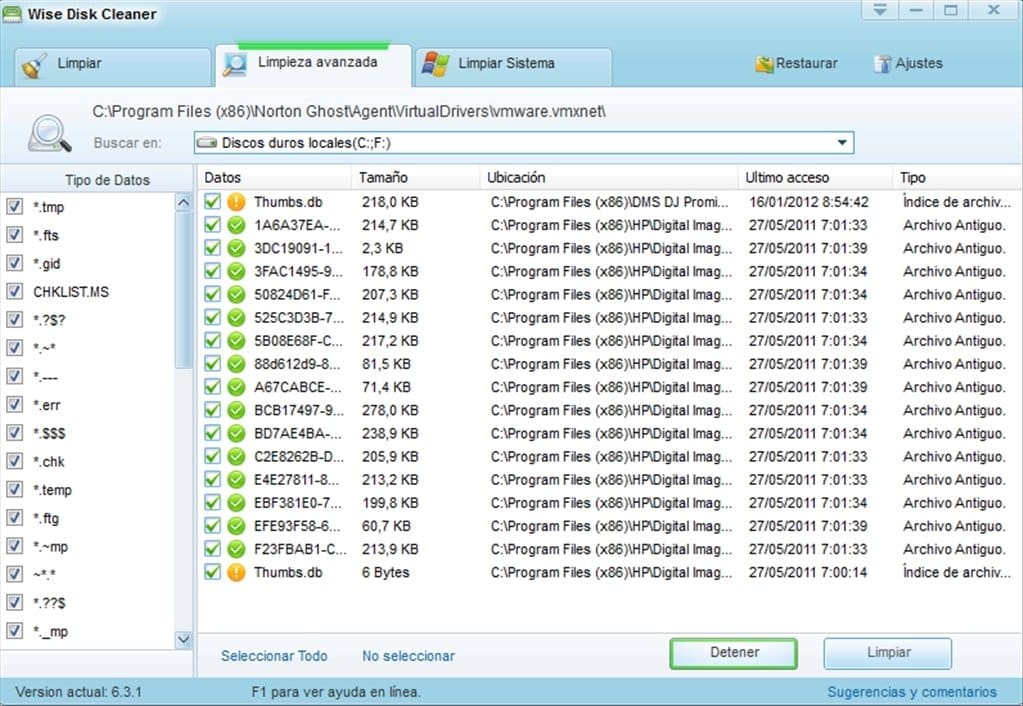The height and width of the screenshot is (706, 1023).
Task: Click the orange warning icon of 6 Bytes Thumbs.db
Action: (x=236, y=572)
